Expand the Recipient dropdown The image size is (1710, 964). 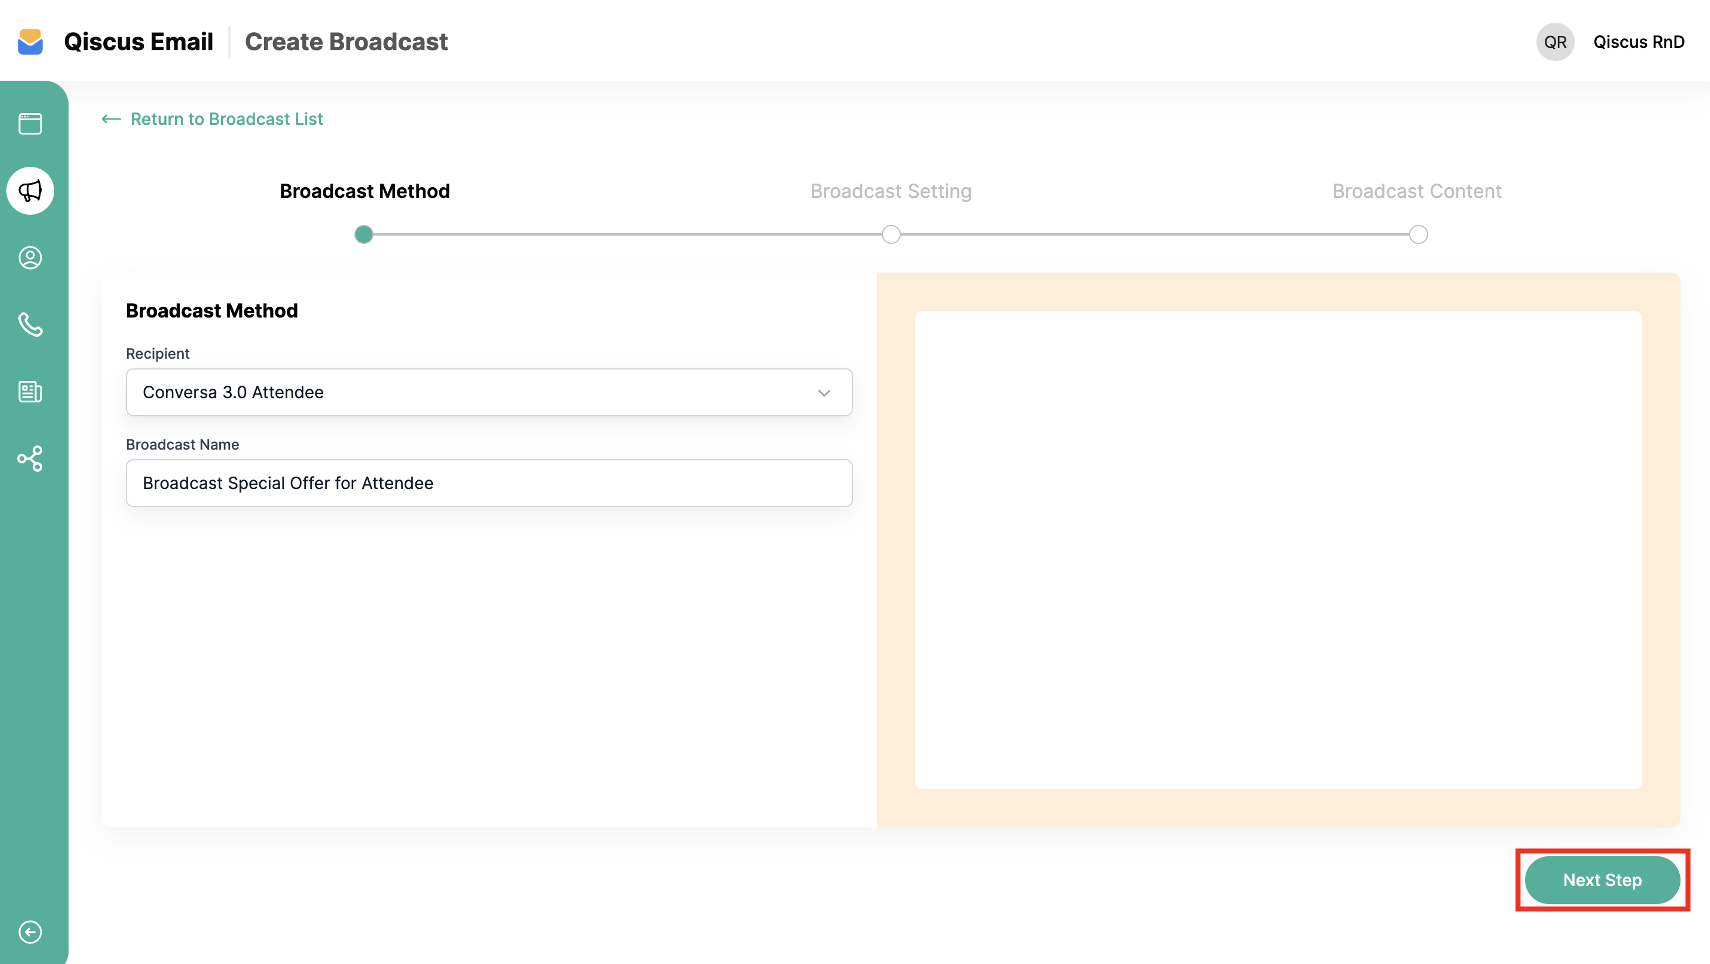pyautogui.click(x=488, y=392)
